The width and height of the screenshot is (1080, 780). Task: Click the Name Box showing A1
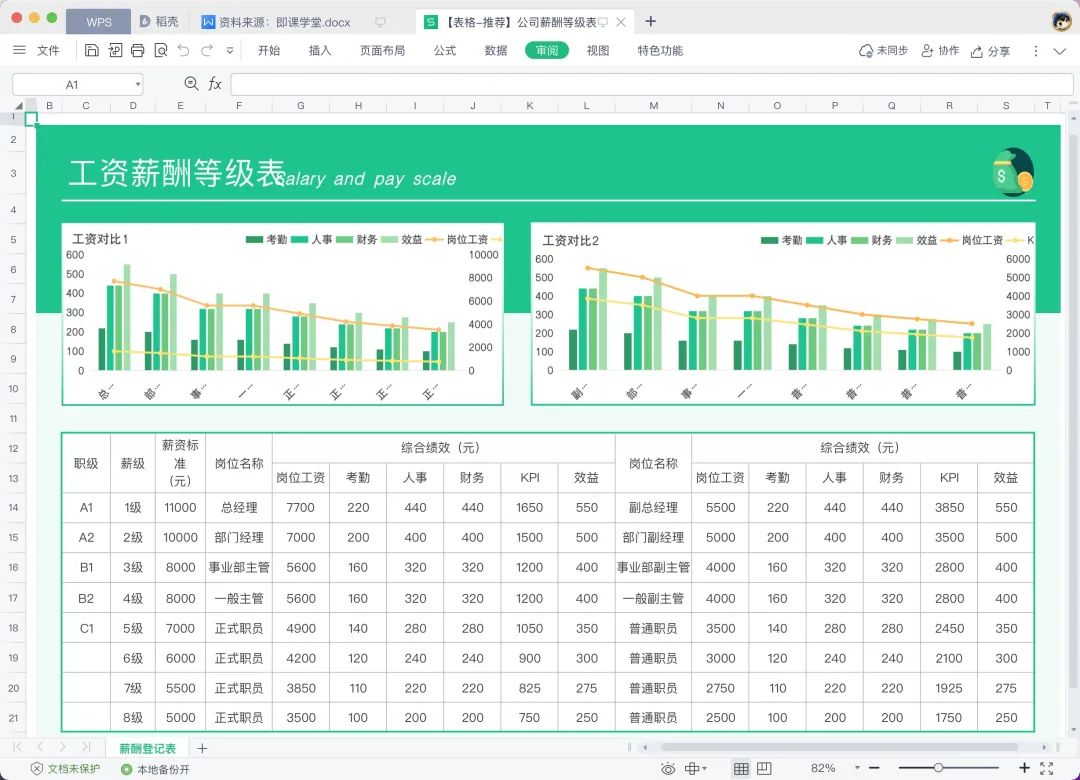coord(72,84)
